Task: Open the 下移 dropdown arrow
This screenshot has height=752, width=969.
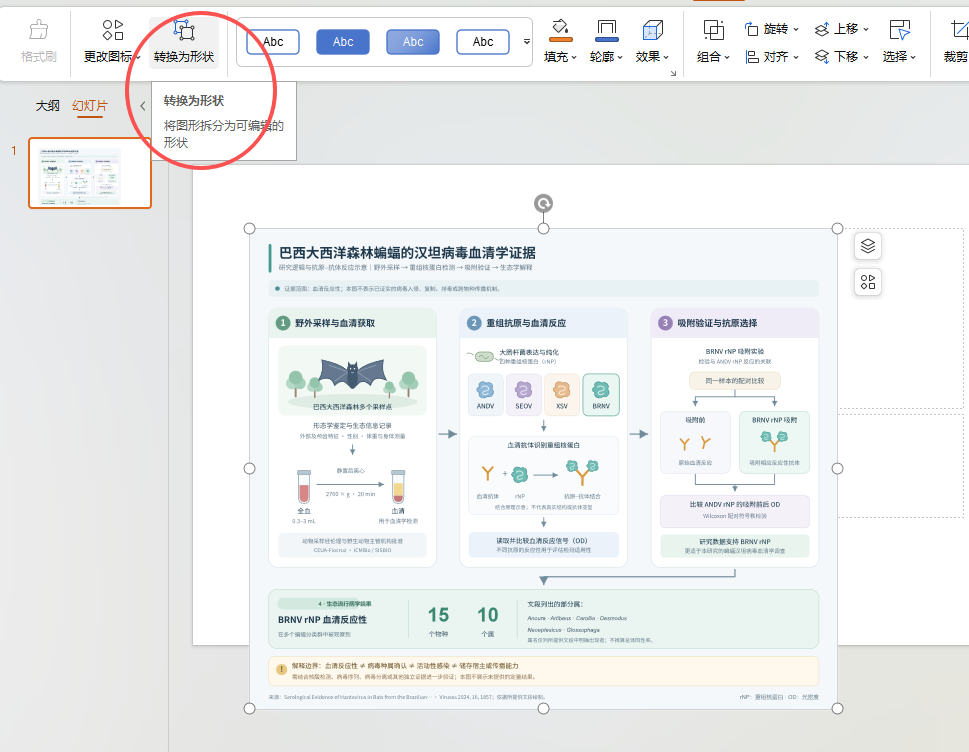Action: coord(866,57)
